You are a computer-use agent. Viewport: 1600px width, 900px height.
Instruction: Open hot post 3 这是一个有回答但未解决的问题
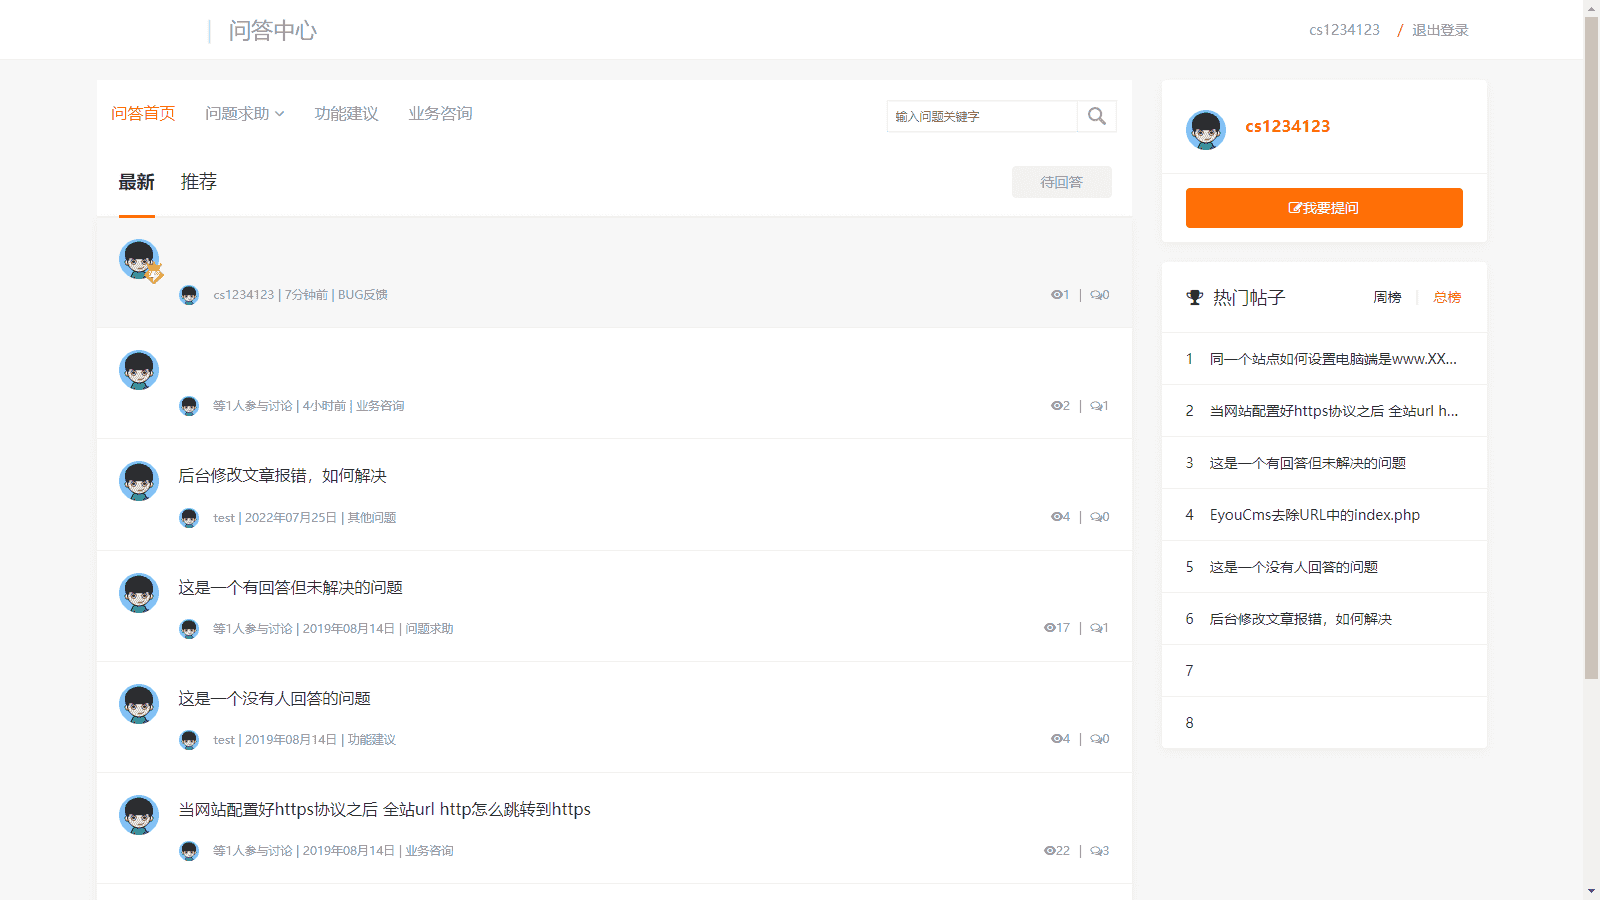click(1308, 463)
